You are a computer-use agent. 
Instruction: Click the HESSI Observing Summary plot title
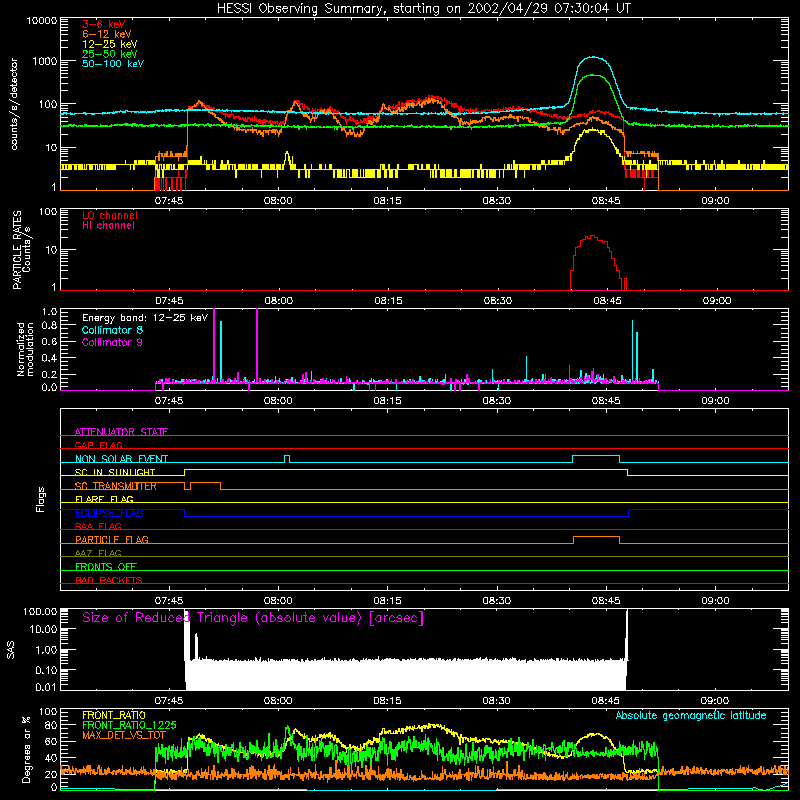pyautogui.click(x=423, y=9)
